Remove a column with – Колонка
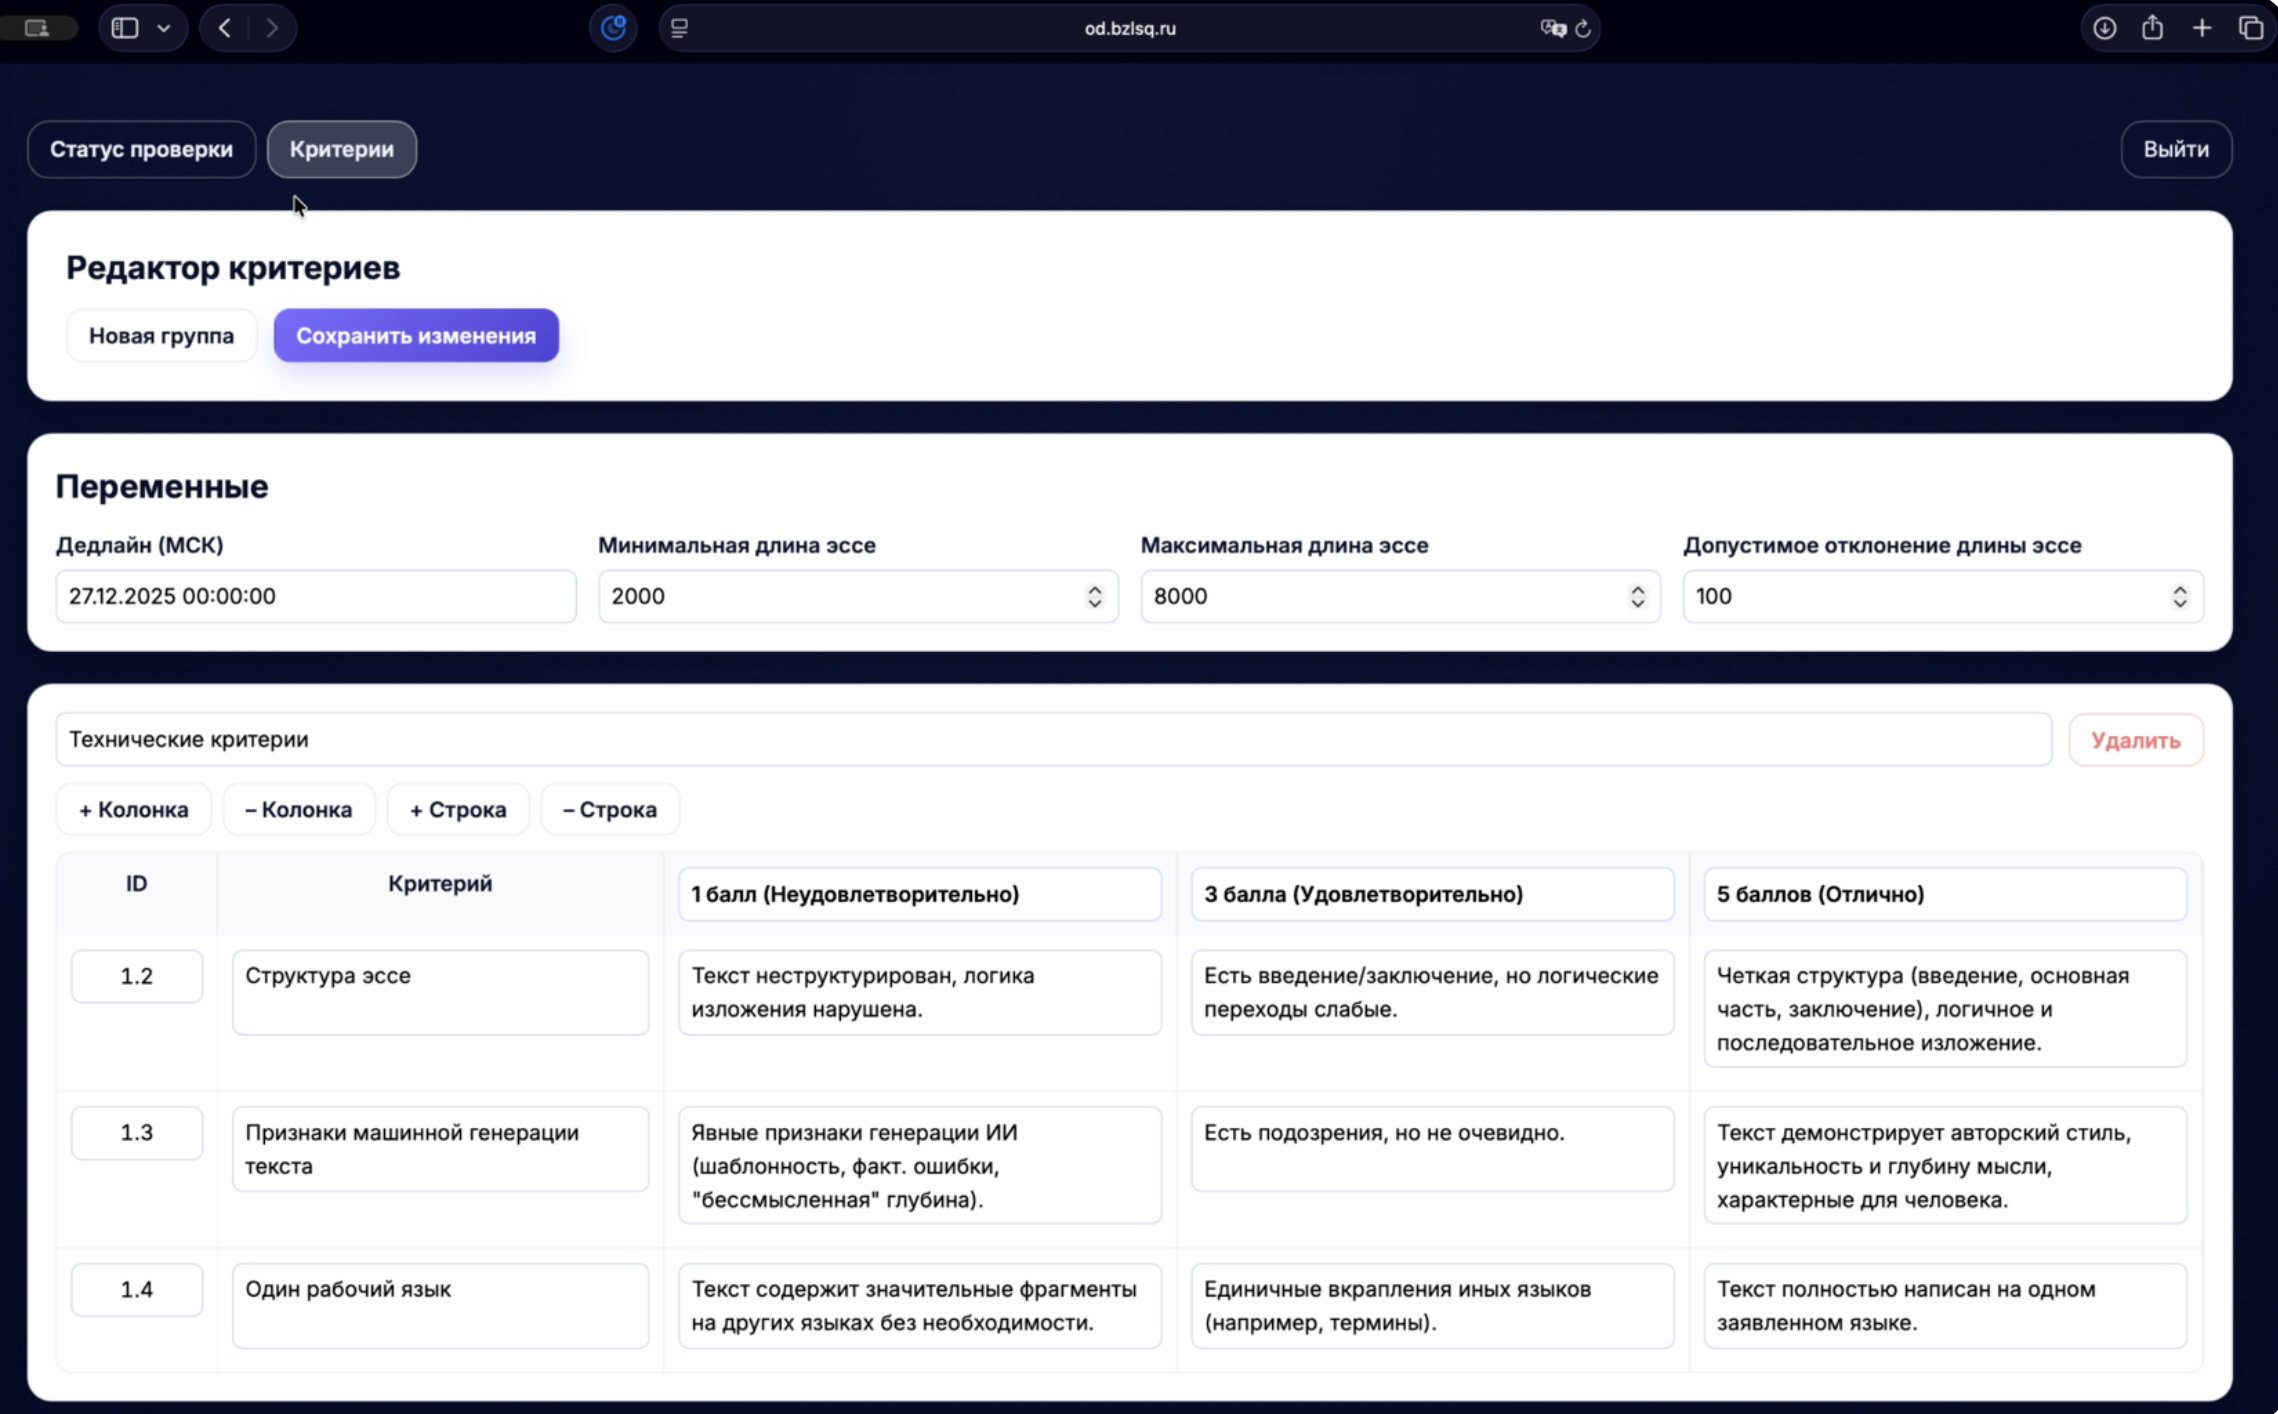 (x=299, y=809)
